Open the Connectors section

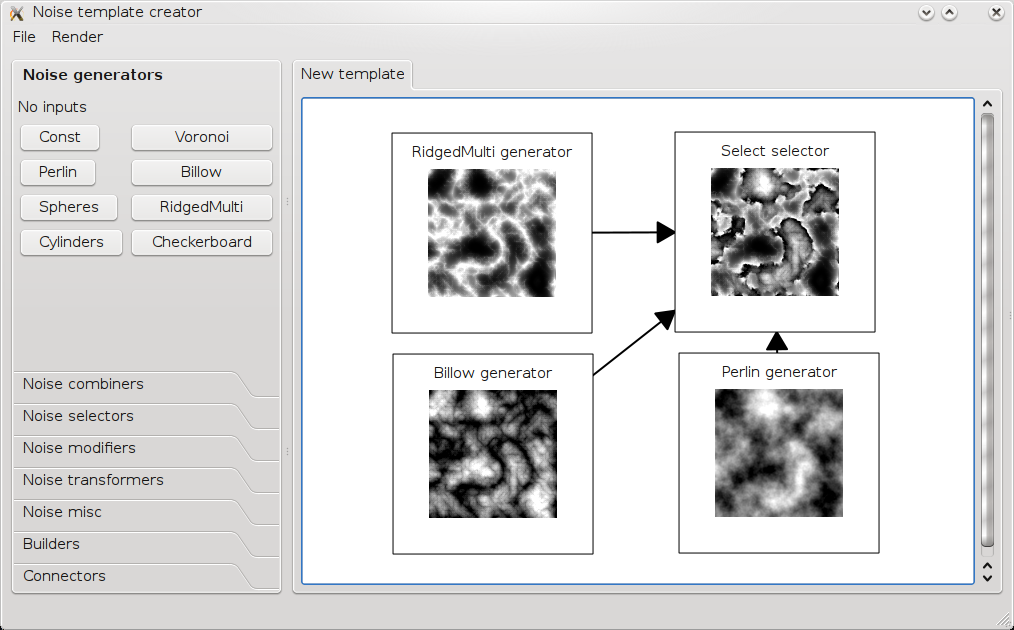point(64,576)
